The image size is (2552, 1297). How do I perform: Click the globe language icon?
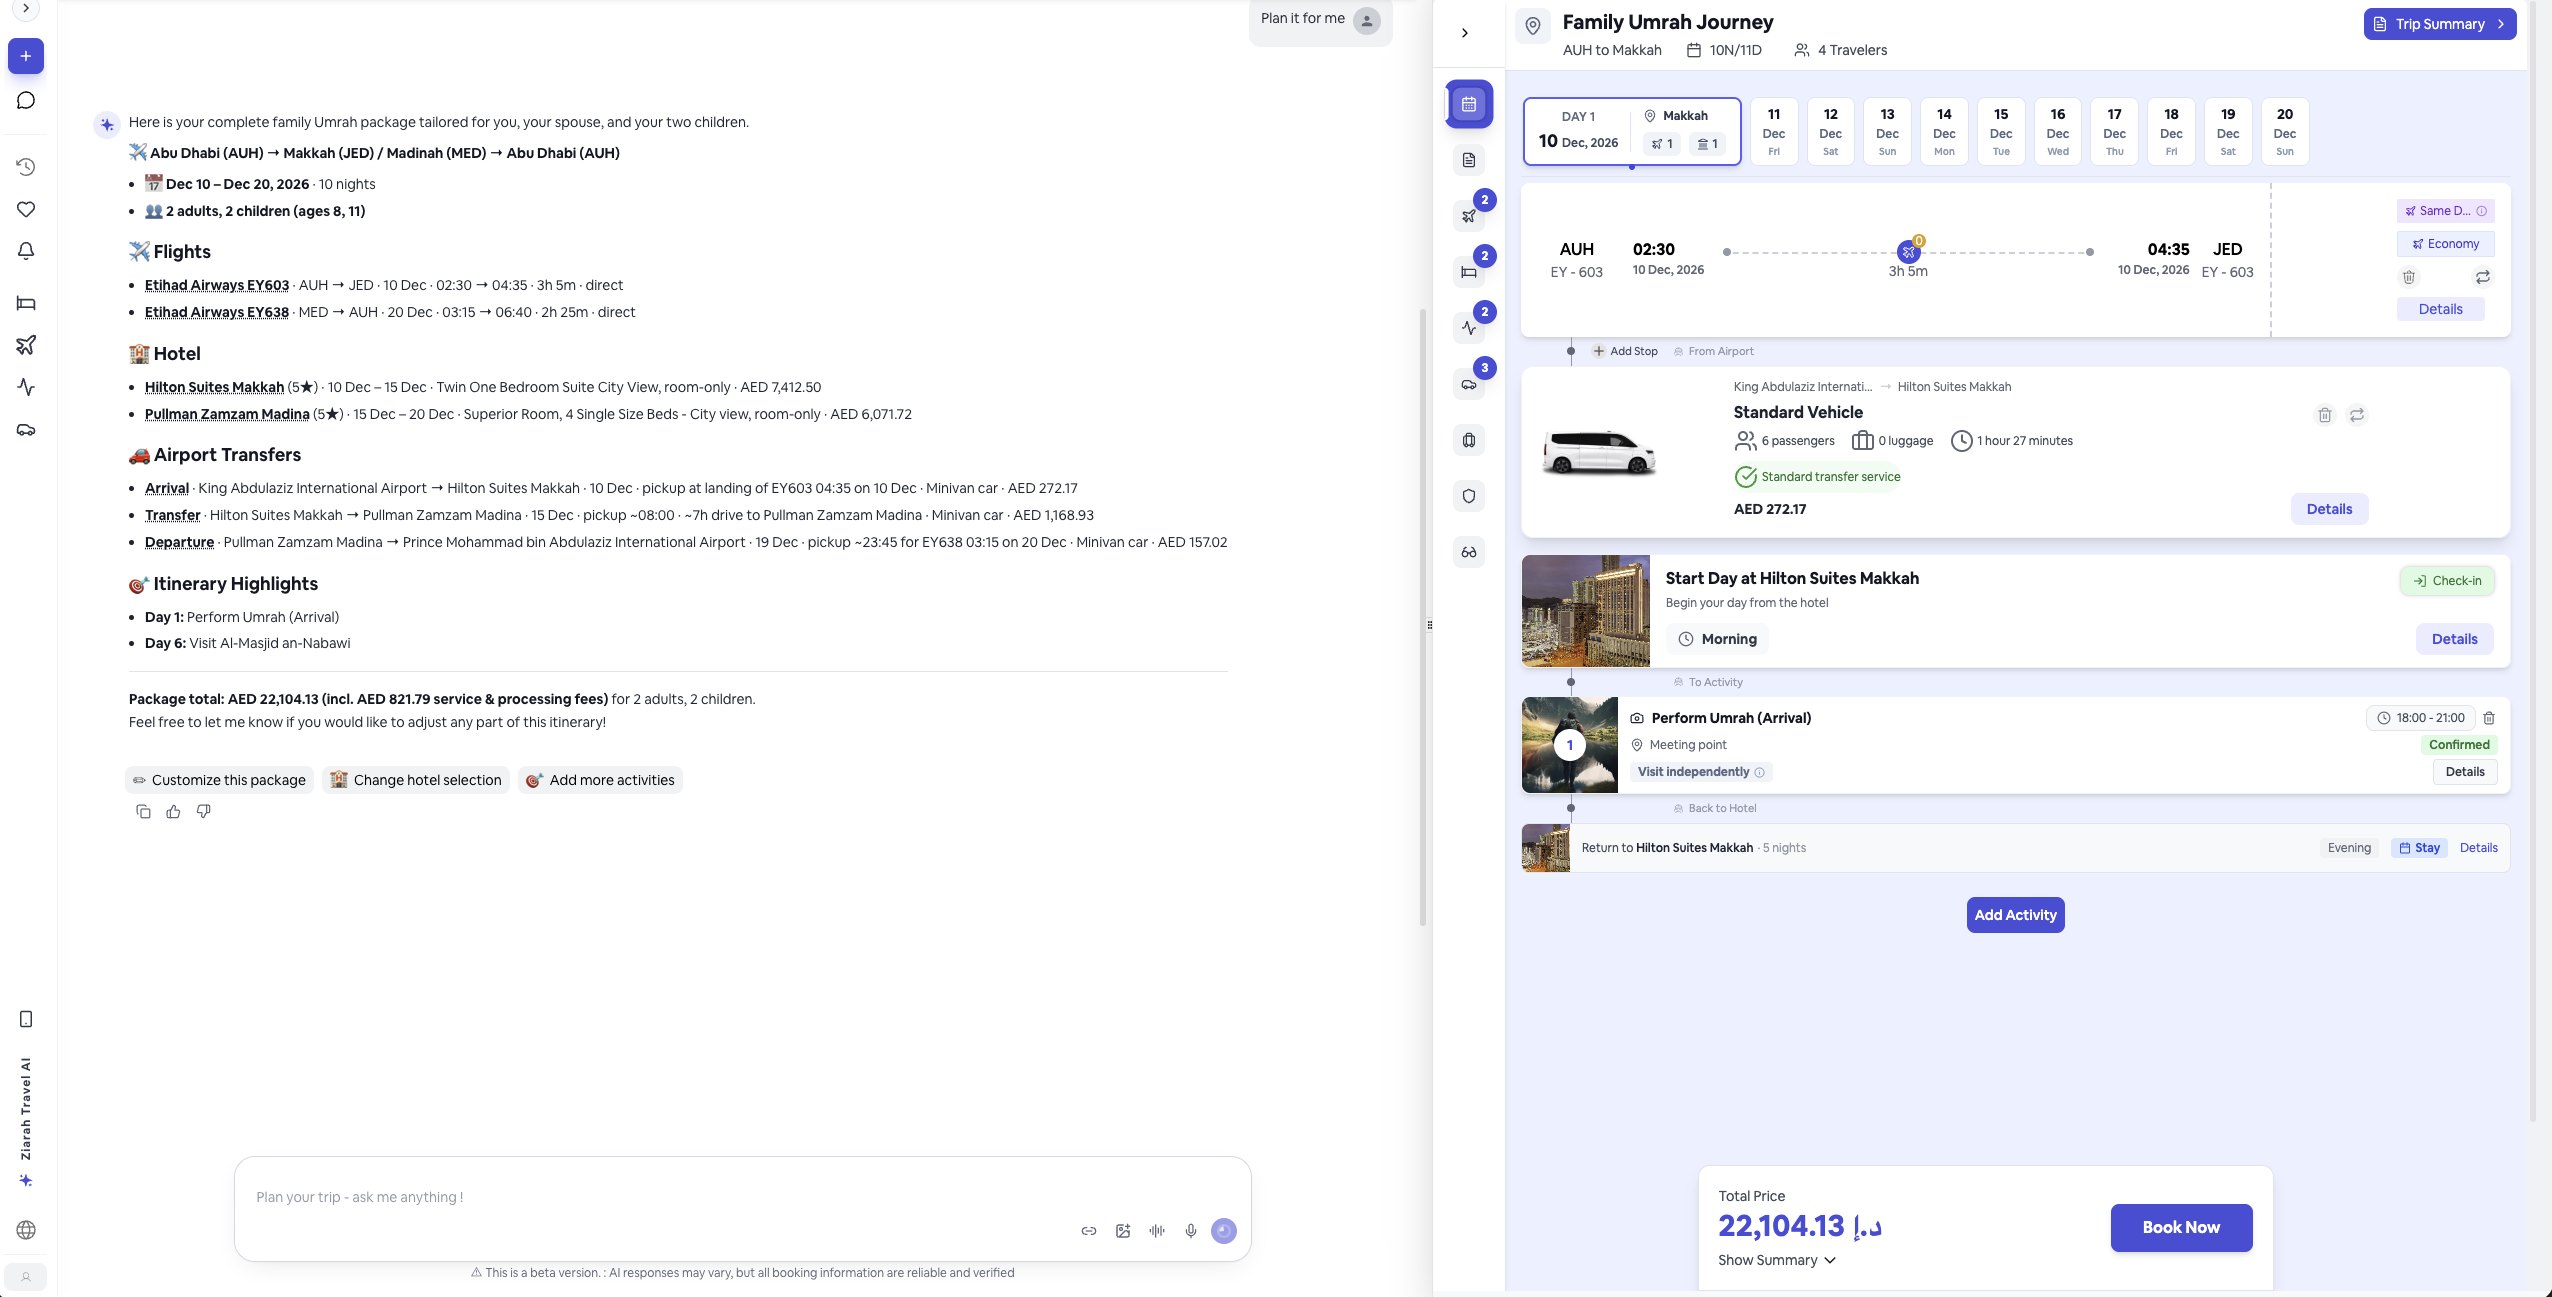coord(26,1230)
